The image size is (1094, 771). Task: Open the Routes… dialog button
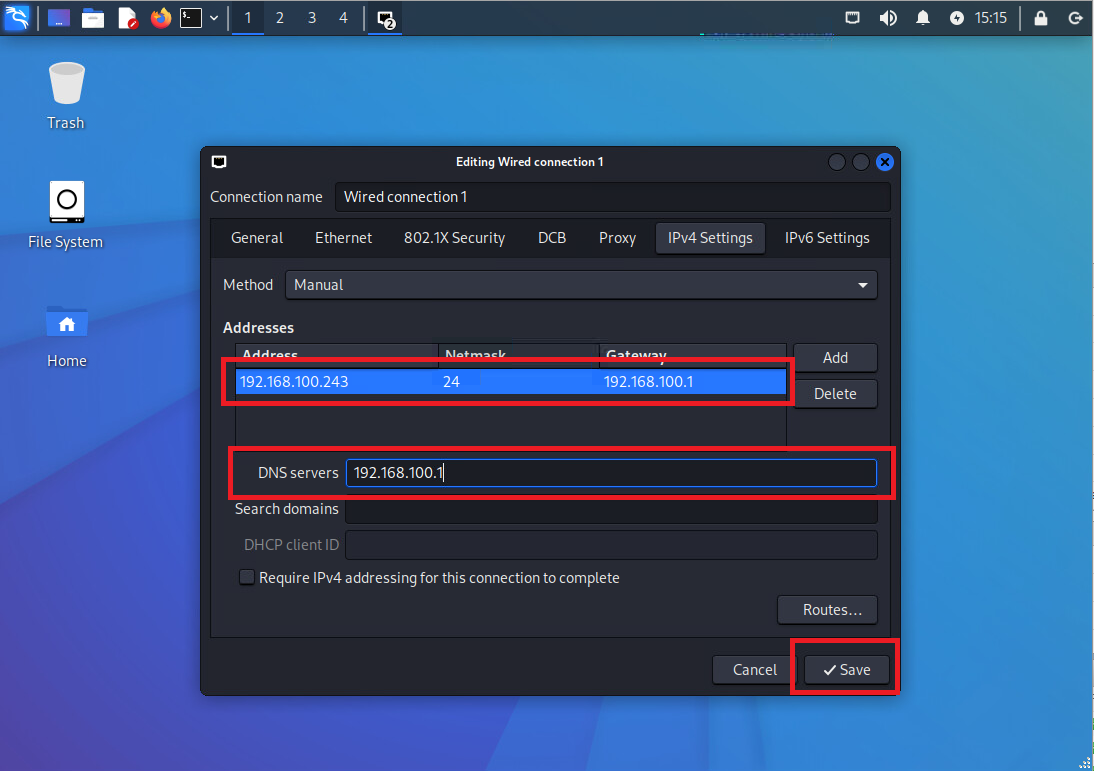827,610
